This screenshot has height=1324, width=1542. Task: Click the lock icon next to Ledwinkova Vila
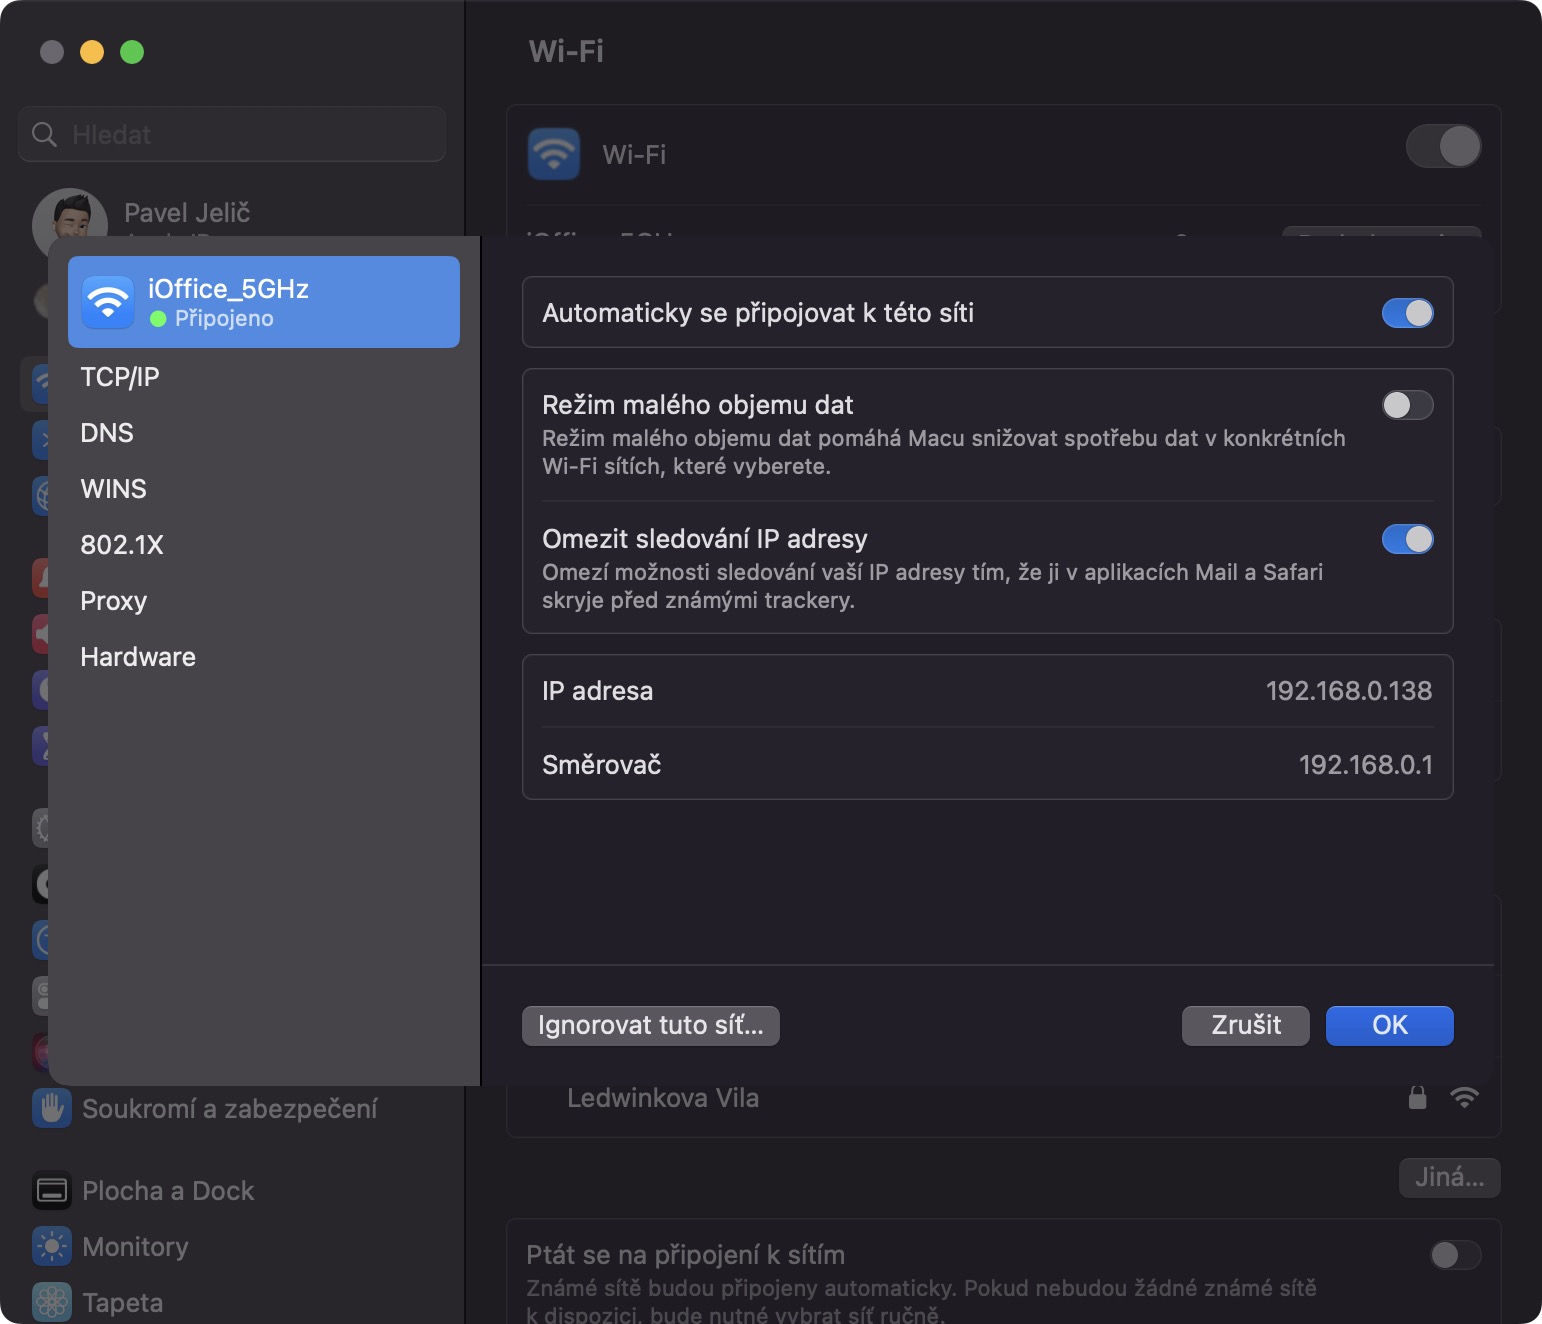tap(1417, 1098)
